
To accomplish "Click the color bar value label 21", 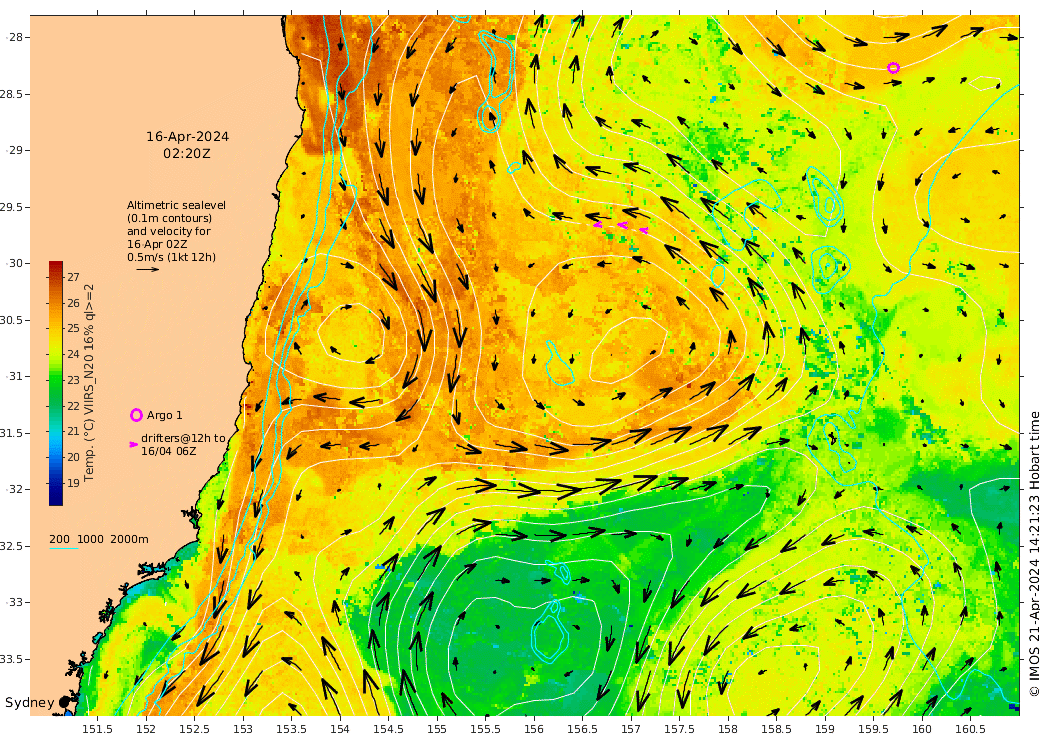I will click(73, 431).
